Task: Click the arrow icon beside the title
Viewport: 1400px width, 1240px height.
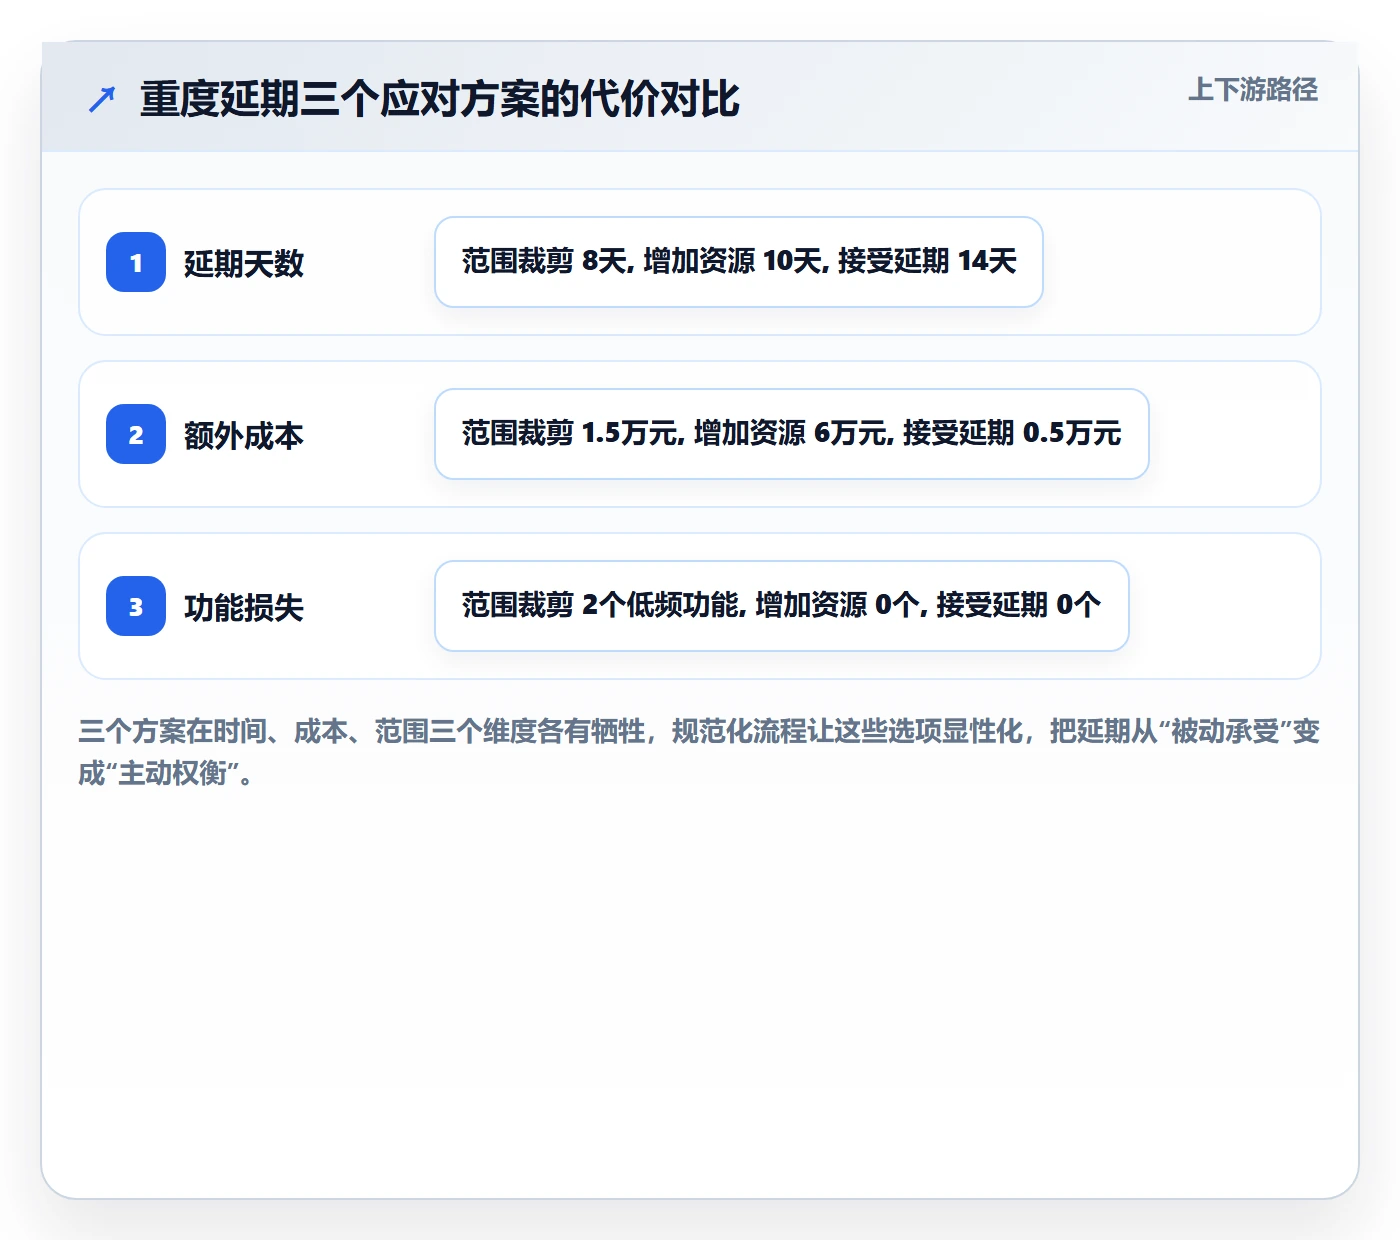Action: (x=101, y=100)
